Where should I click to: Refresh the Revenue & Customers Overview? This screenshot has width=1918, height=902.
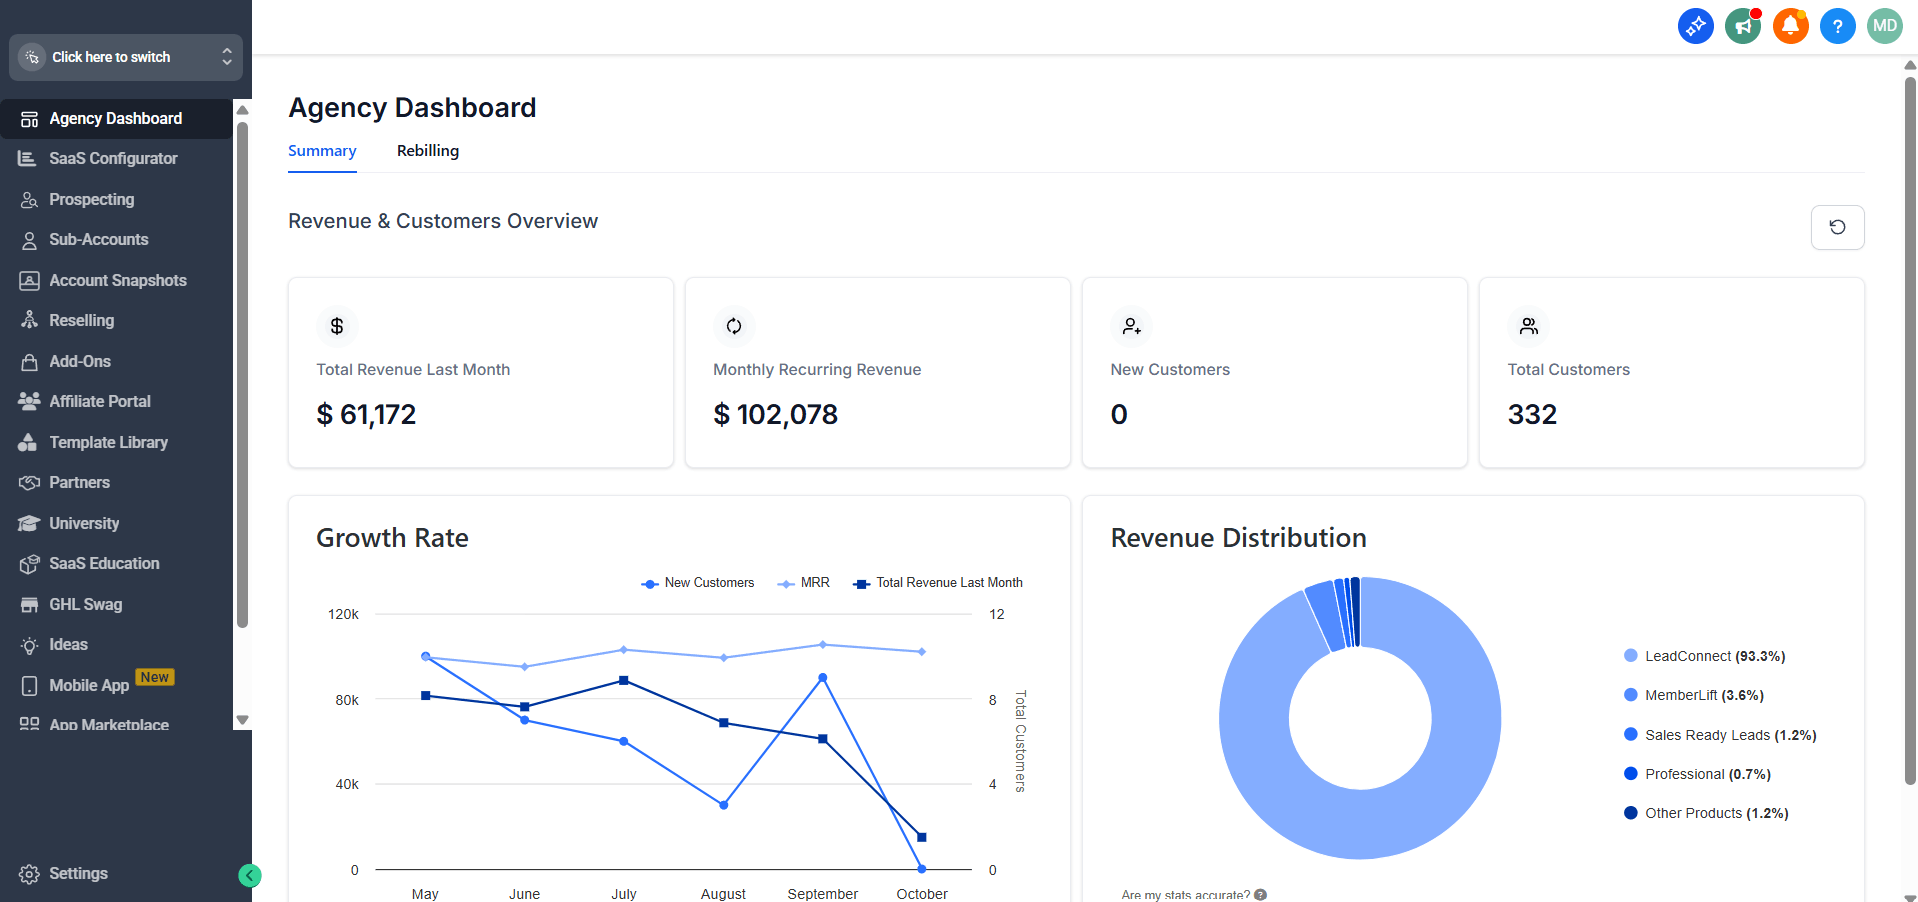pos(1837,227)
